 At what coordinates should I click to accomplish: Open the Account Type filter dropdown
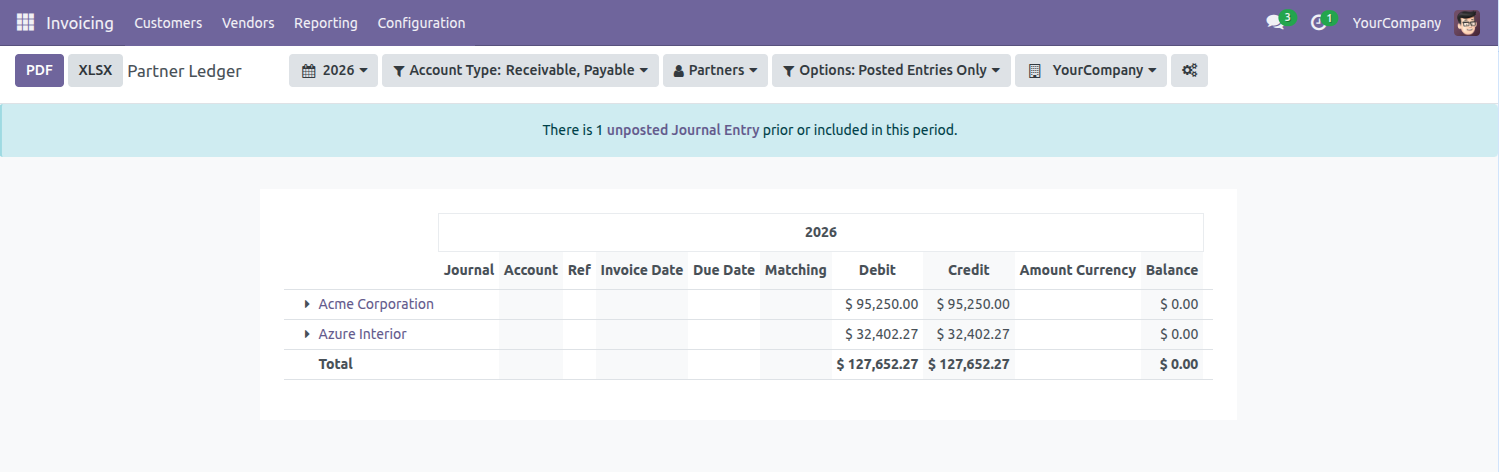pyautogui.click(x=520, y=71)
